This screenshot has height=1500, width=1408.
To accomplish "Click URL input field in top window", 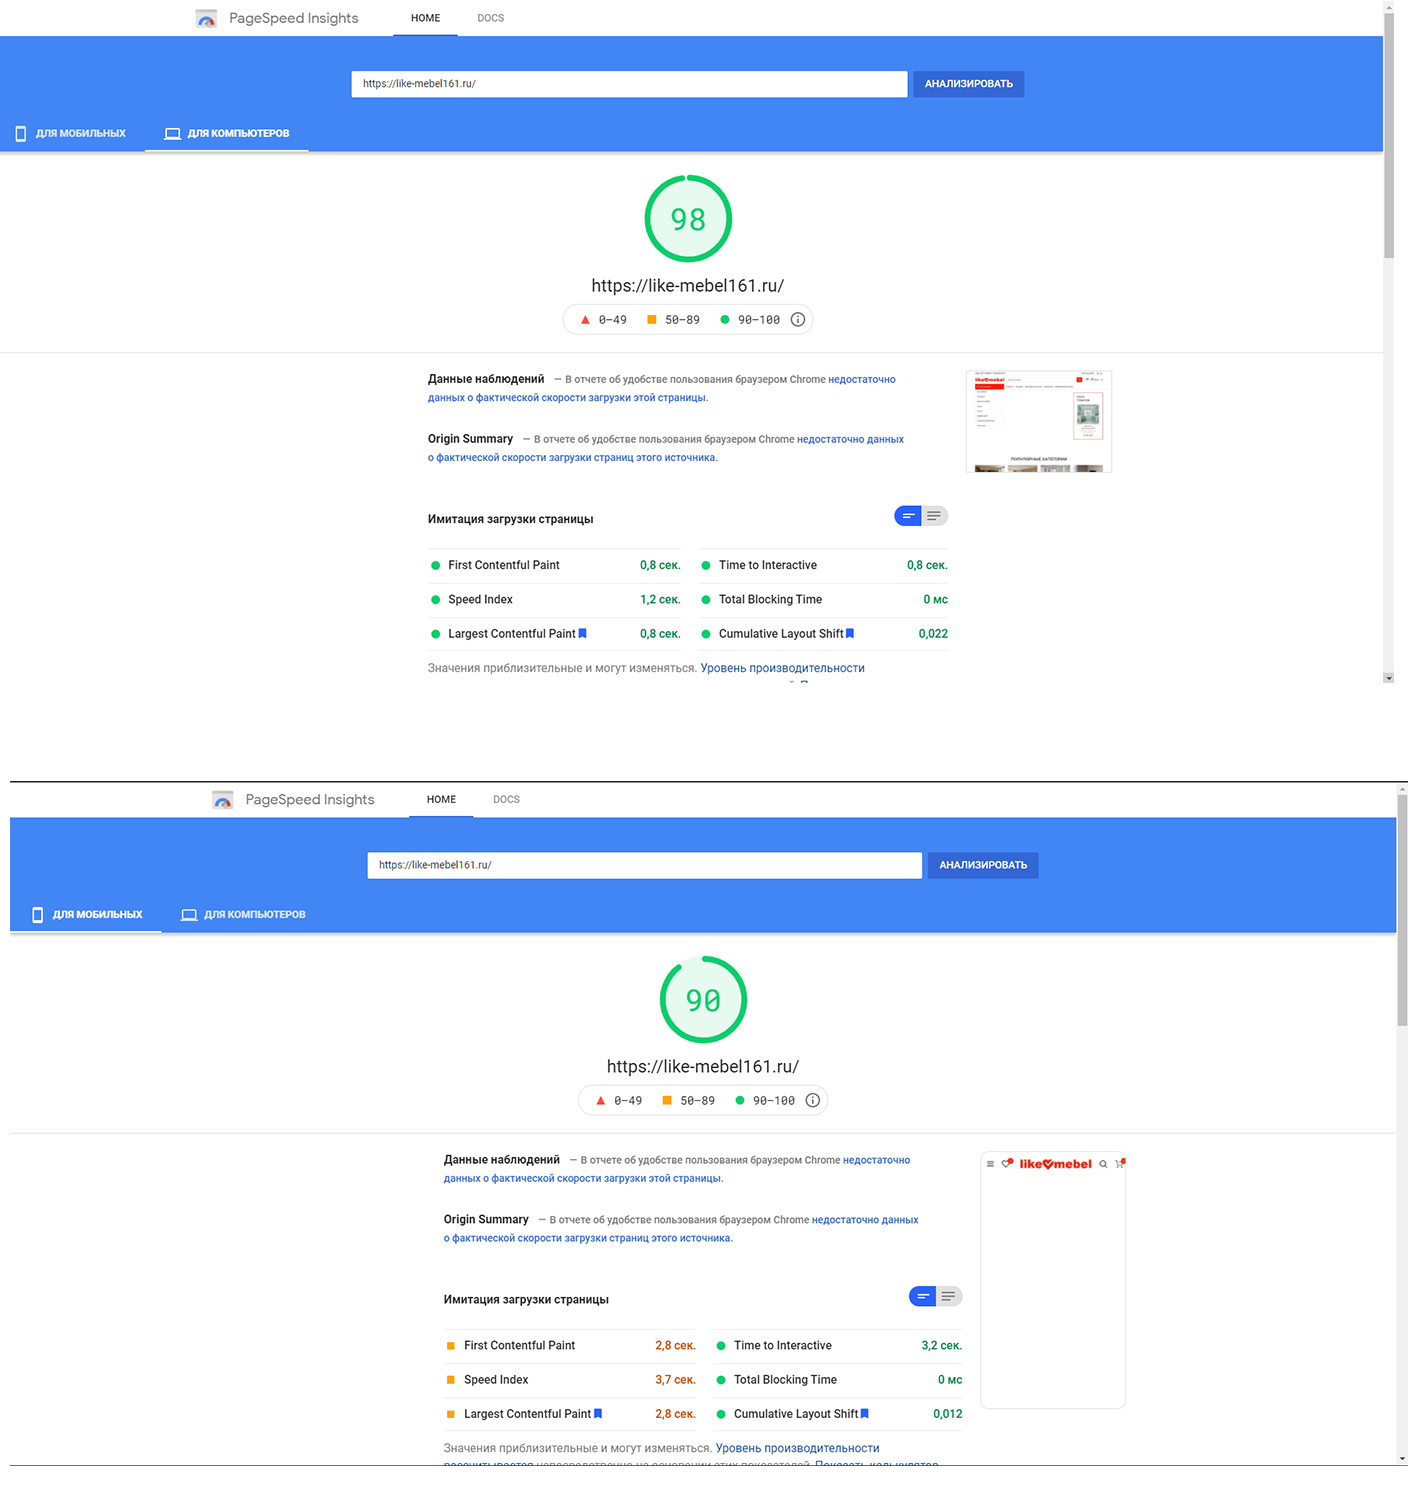I will (x=629, y=84).
